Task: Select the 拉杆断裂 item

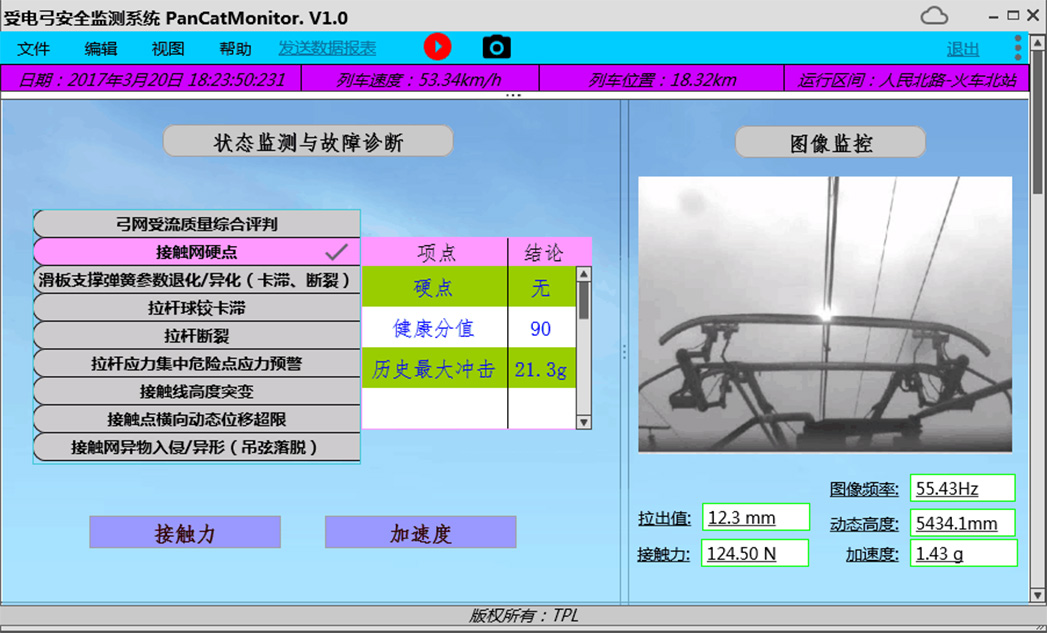Action: tap(197, 336)
